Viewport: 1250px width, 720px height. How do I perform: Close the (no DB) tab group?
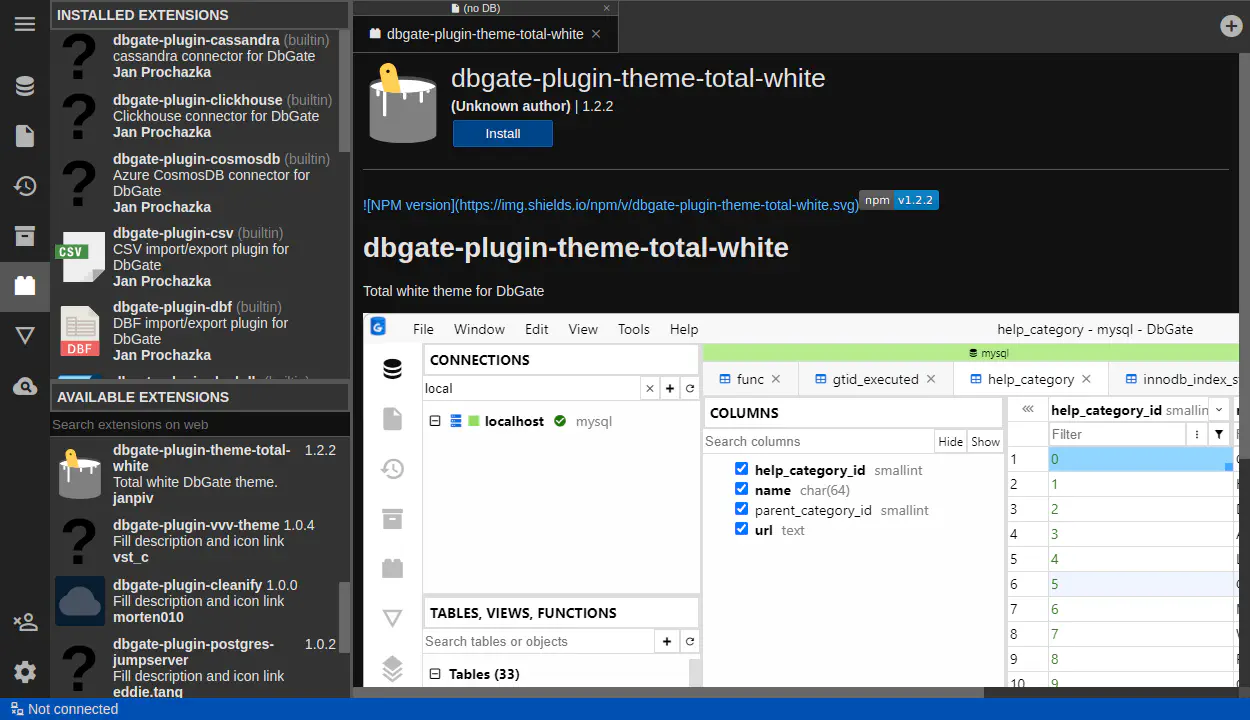pos(607,8)
